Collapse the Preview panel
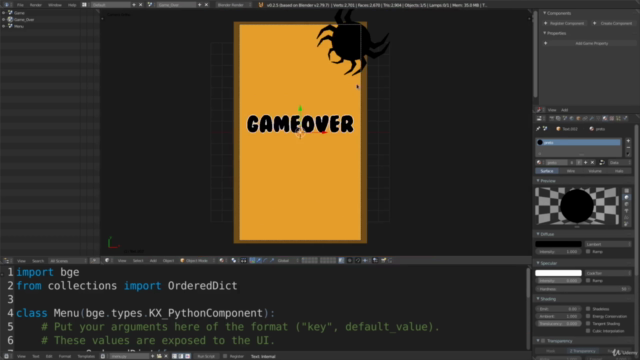The image size is (640, 360). [x=538, y=181]
